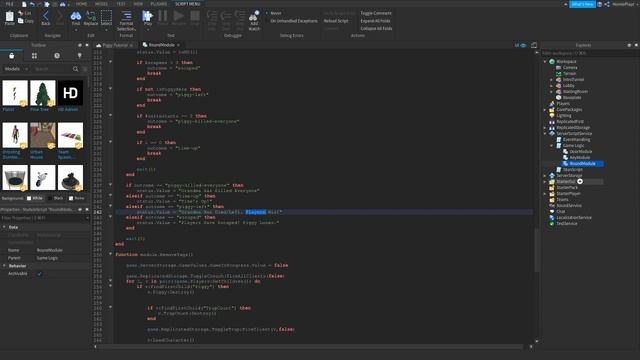This screenshot has width=640, height=360.
Task: Click the Chat bubble icon in Explorer
Action: click(x=552, y=211)
